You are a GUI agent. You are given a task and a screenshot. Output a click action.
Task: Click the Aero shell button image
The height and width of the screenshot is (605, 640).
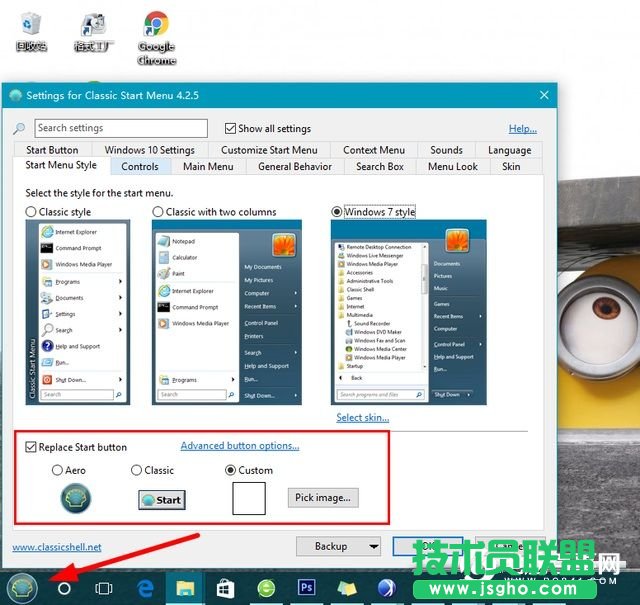(x=76, y=498)
